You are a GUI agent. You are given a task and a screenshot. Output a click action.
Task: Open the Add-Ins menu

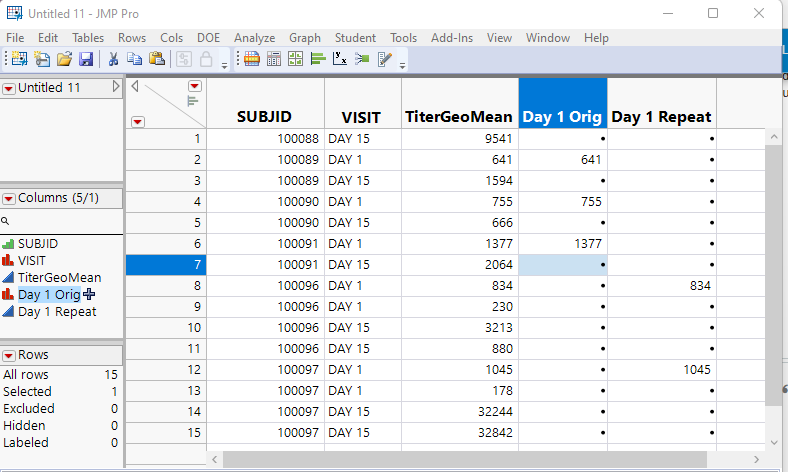pos(452,38)
